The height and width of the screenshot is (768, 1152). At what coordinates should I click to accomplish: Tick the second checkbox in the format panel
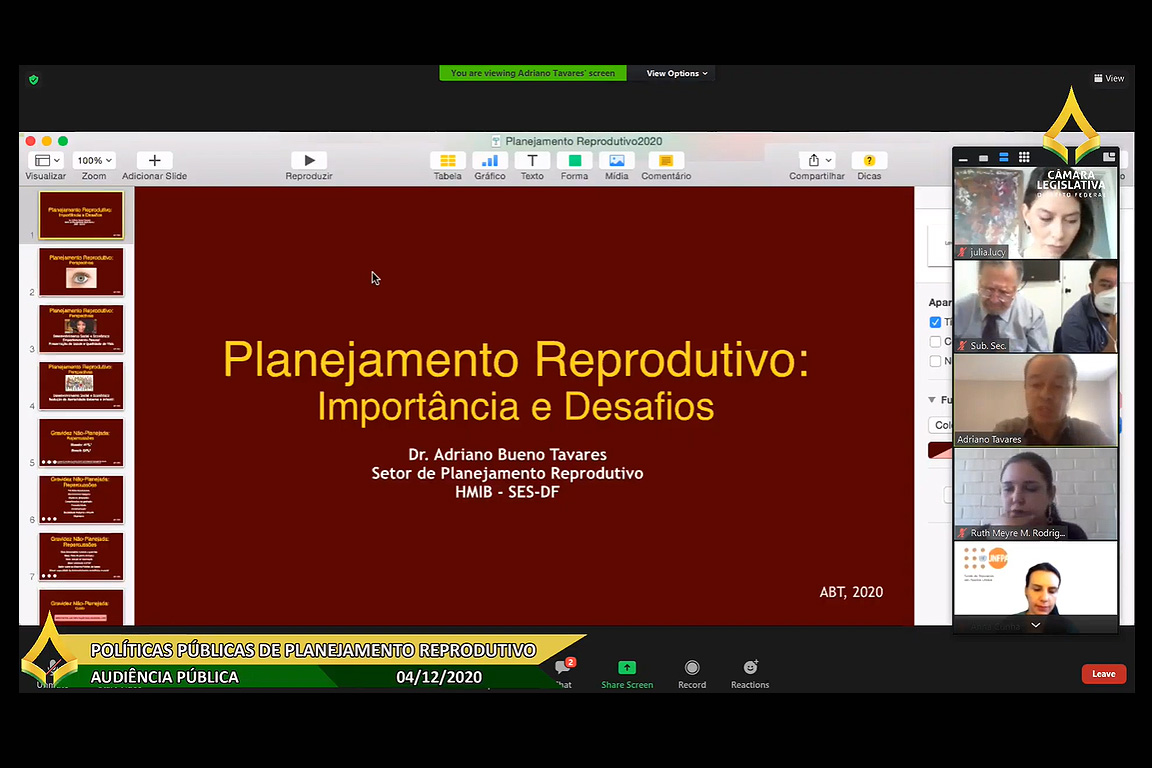936,342
